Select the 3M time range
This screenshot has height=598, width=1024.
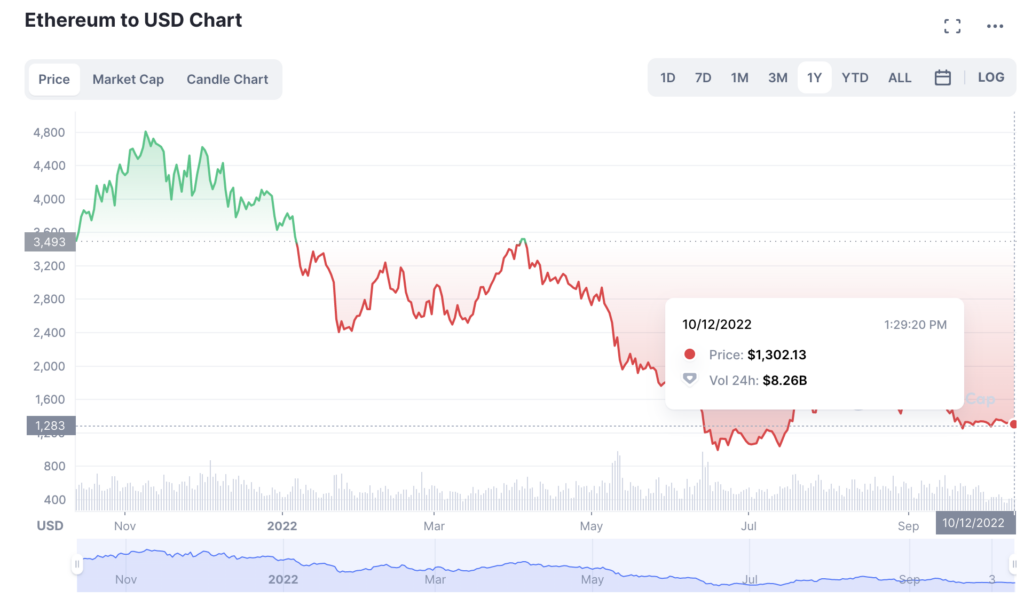(777, 78)
